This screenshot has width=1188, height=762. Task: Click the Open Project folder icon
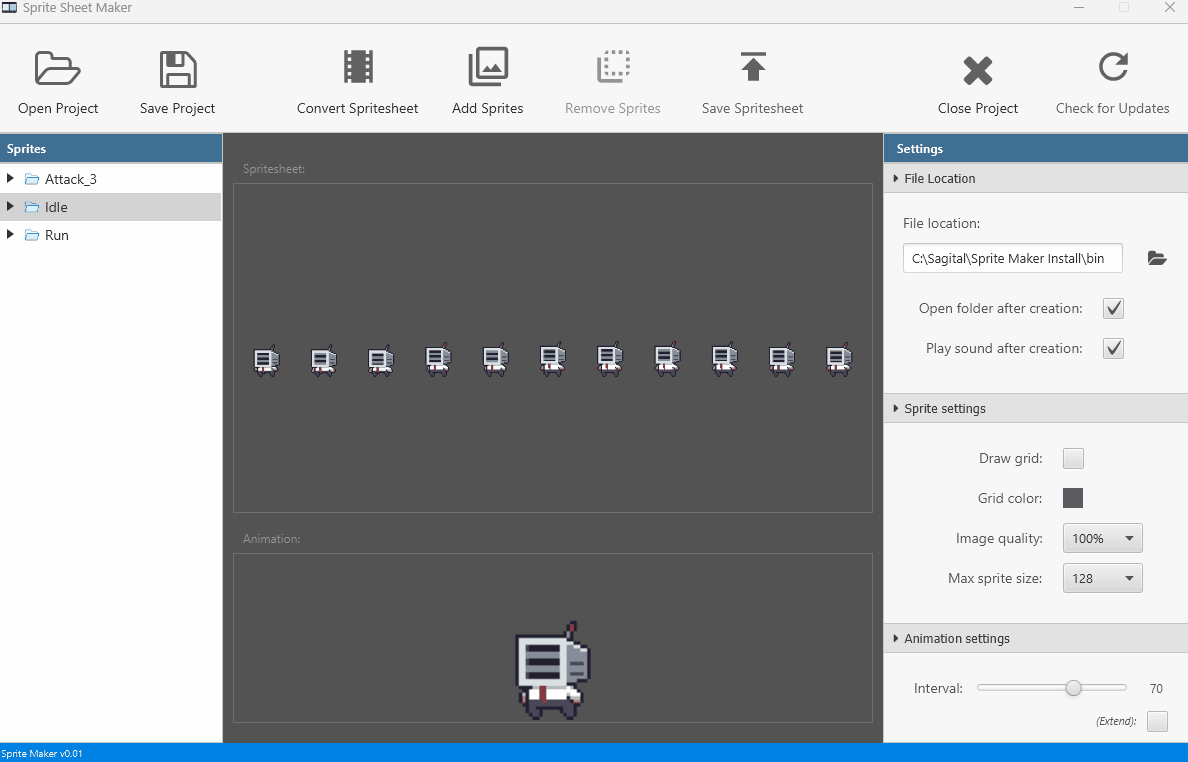click(58, 68)
